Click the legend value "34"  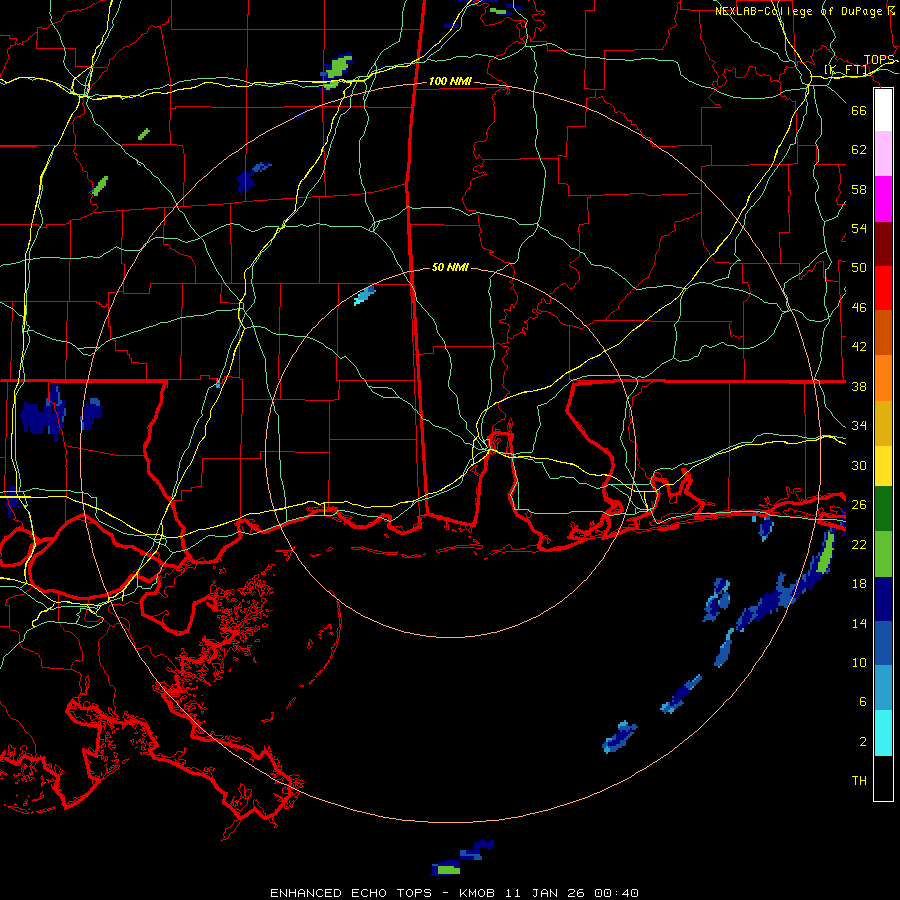tap(859, 426)
